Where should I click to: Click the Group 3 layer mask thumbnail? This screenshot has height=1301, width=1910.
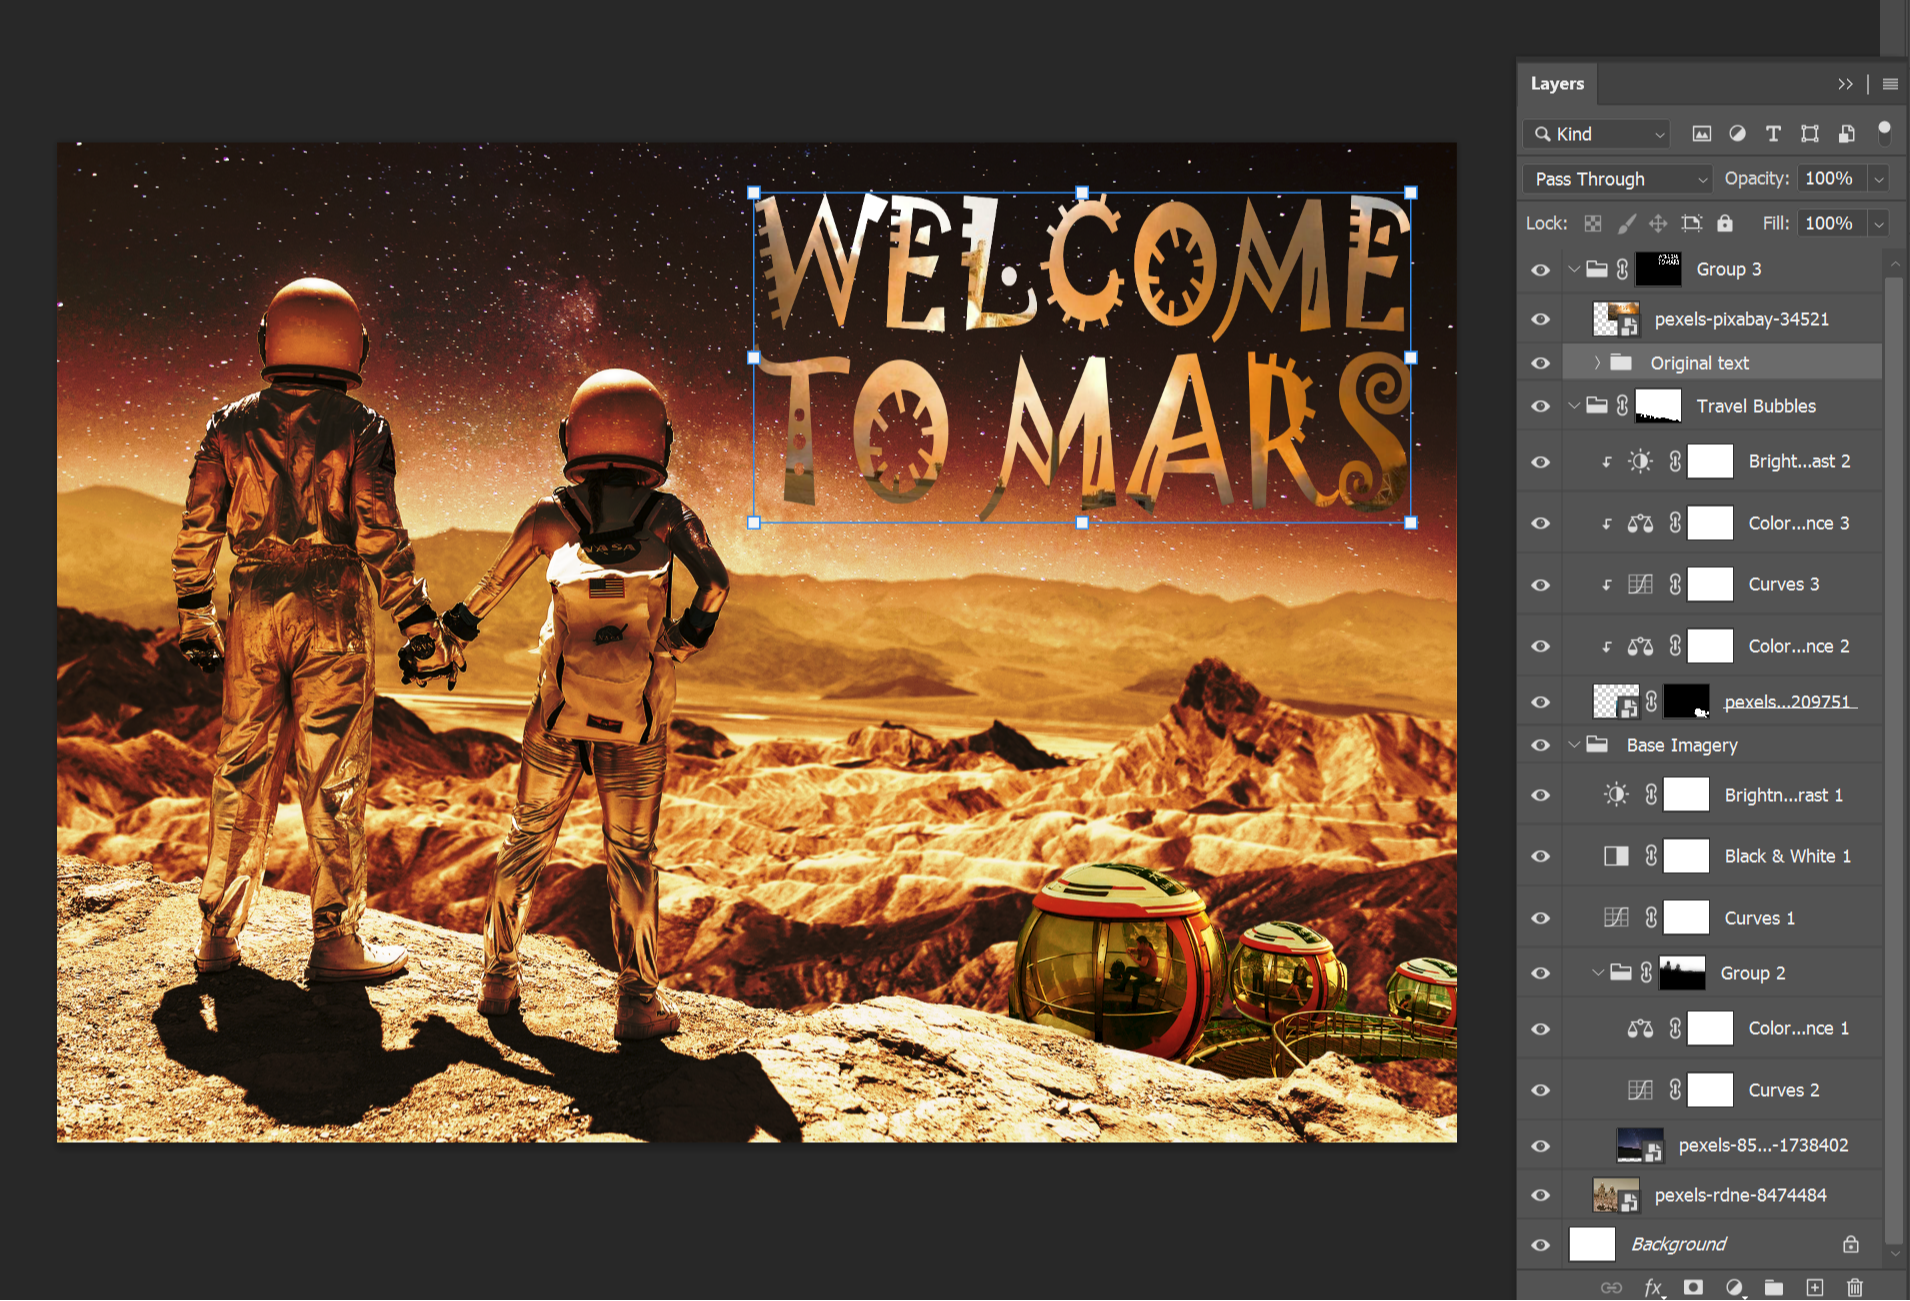[x=1658, y=269]
